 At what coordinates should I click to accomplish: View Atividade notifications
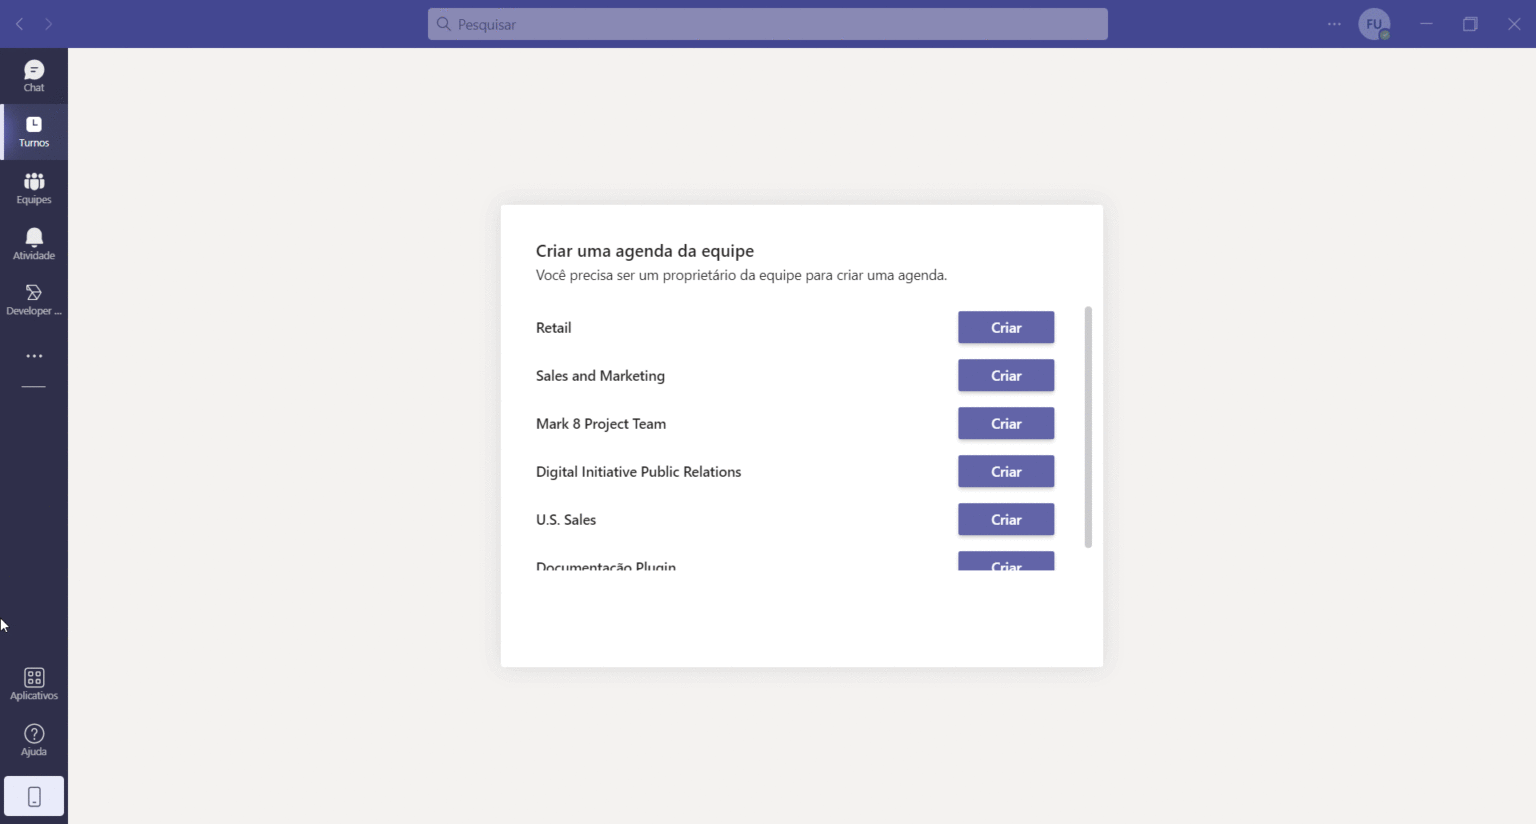(33, 243)
